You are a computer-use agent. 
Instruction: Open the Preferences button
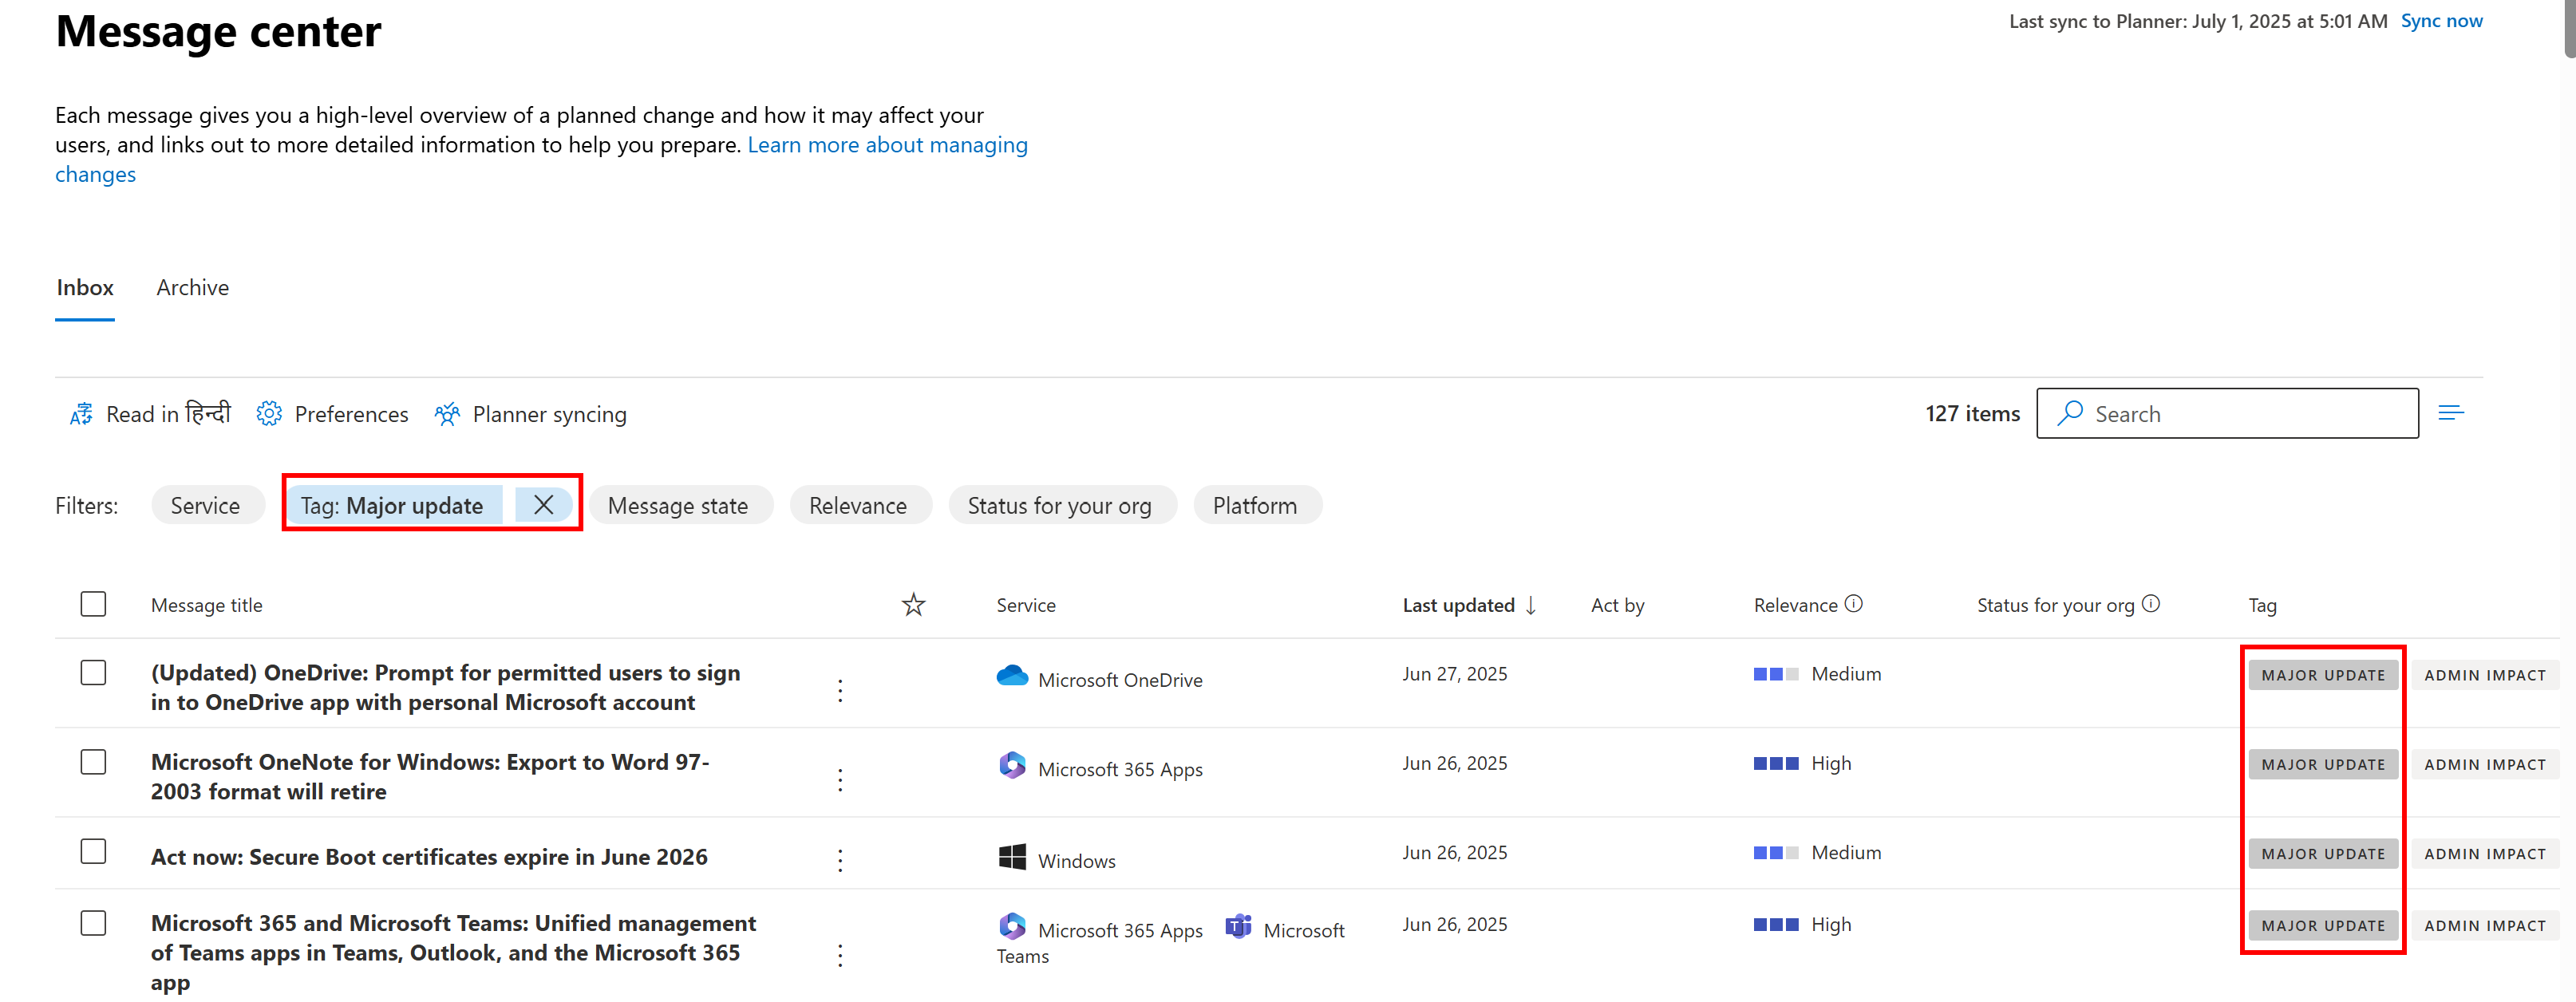tap(332, 414)
